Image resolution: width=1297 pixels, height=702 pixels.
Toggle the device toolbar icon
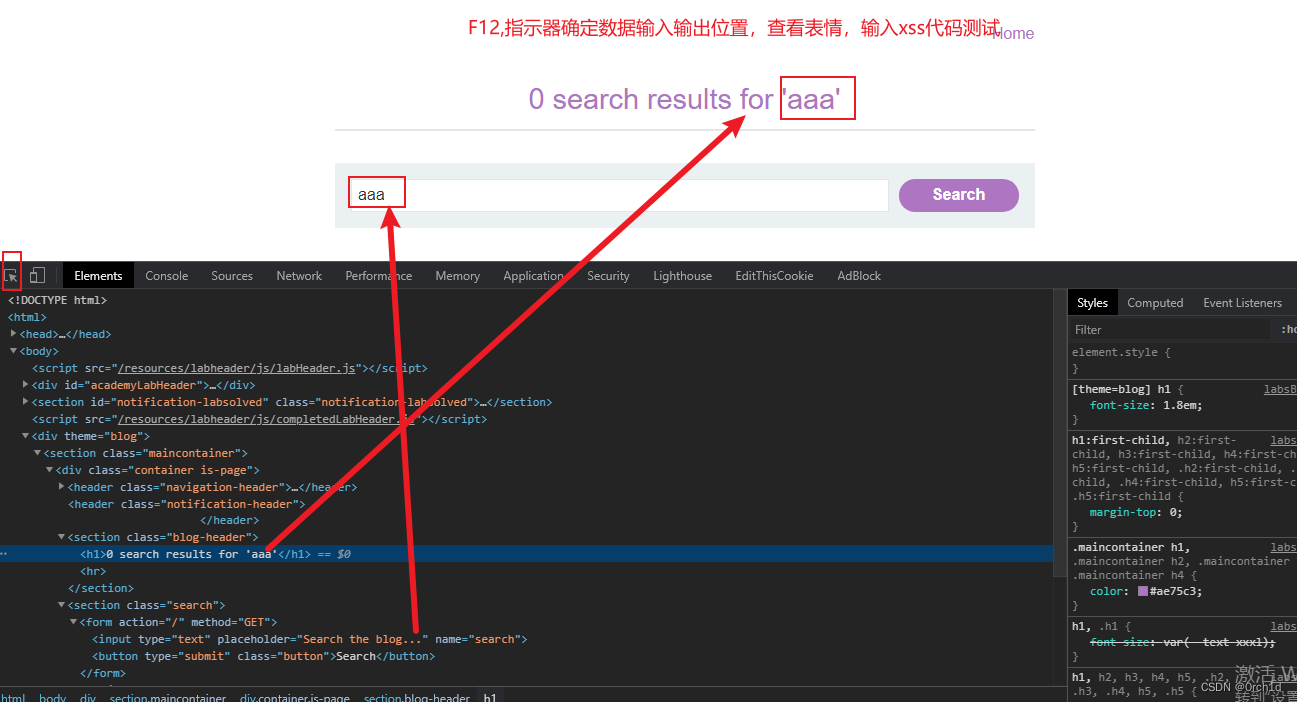coord(37,275)
